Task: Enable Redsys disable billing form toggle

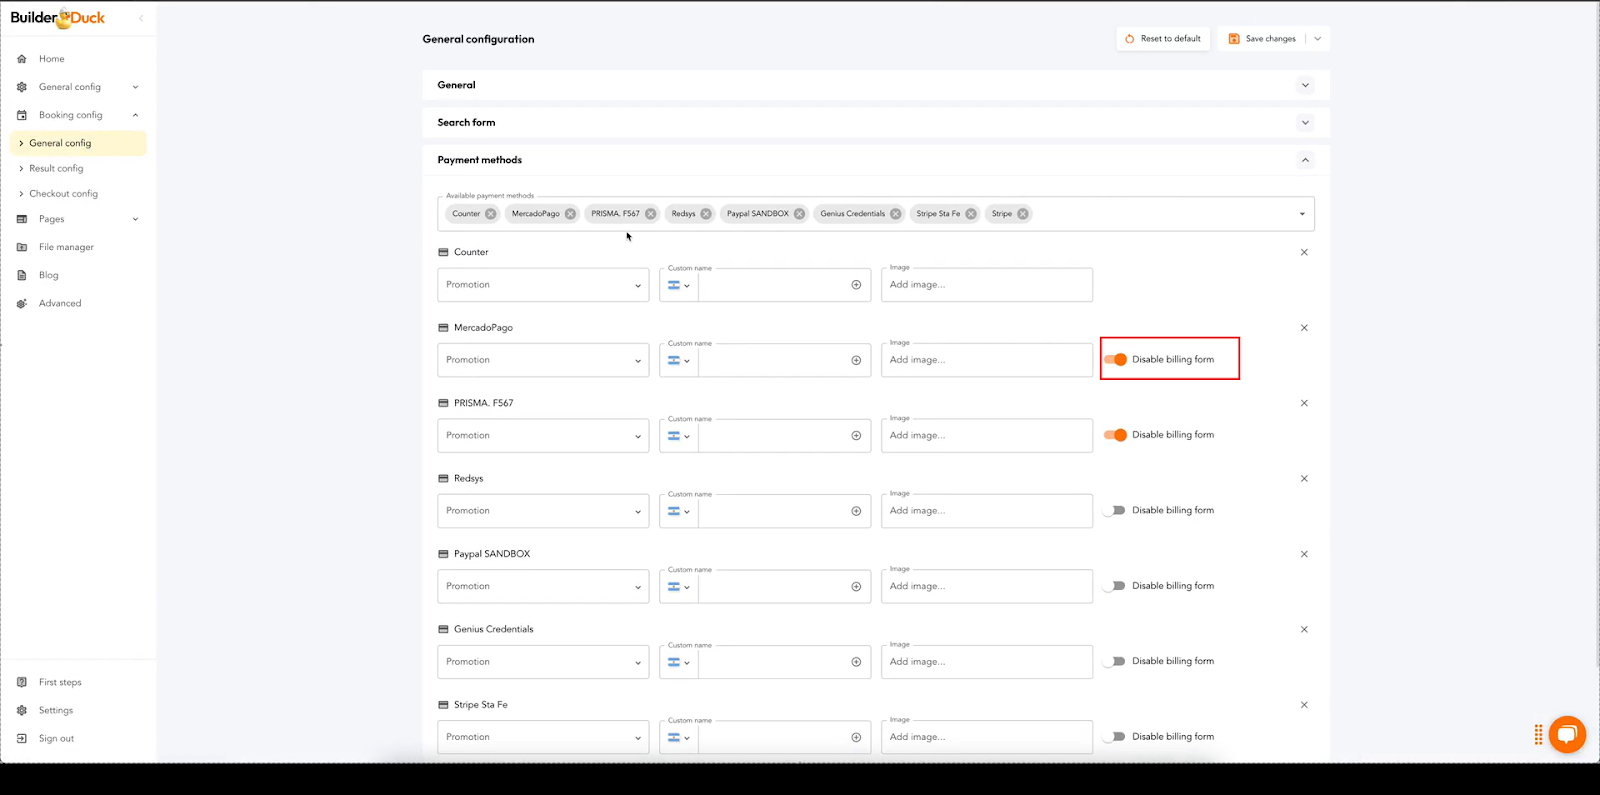Action: (x=1115, y=511)
